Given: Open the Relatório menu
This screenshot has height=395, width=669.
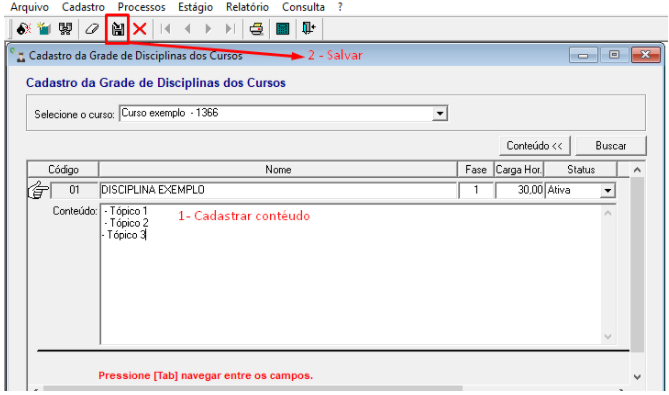Looking at the screenshot, I should click(x=247, y=7).
